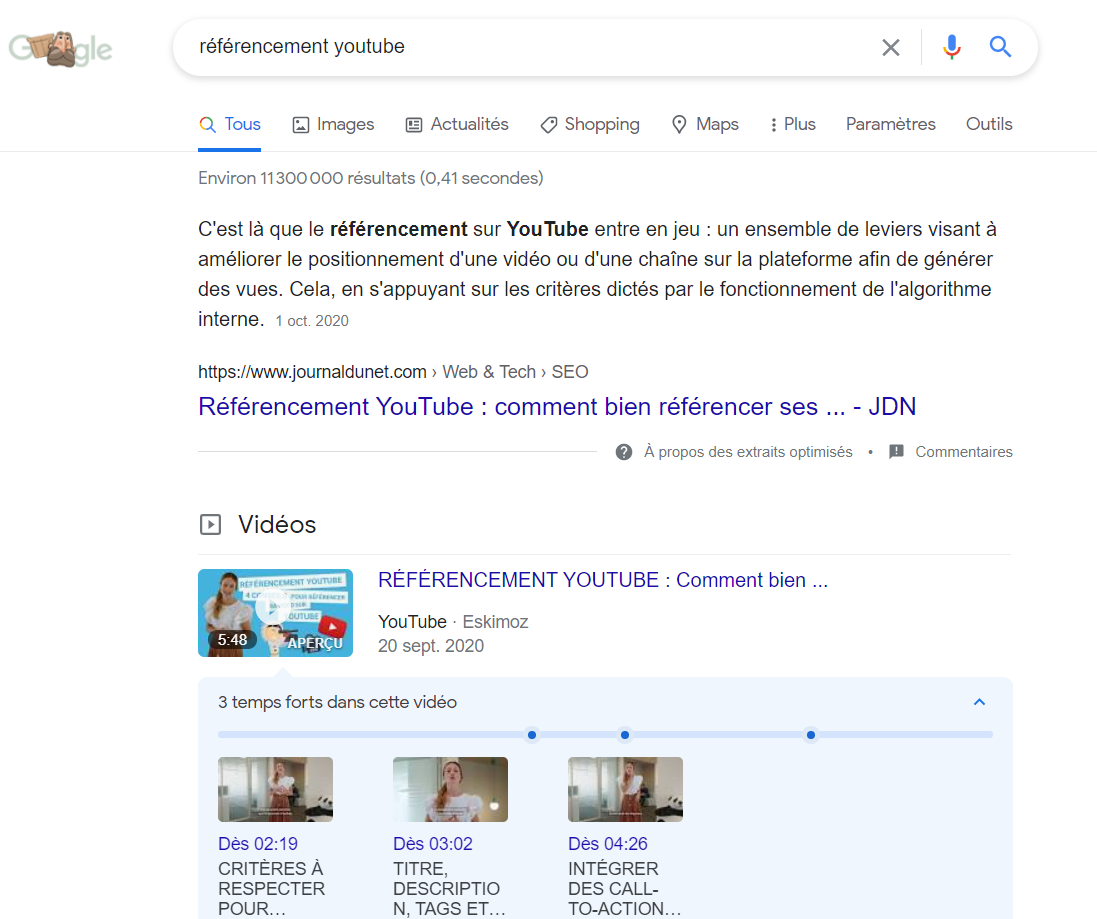This screenshot has height=919, width=1097.
Task: Start voice search with the microphone icon
Action: pos(951,47)
